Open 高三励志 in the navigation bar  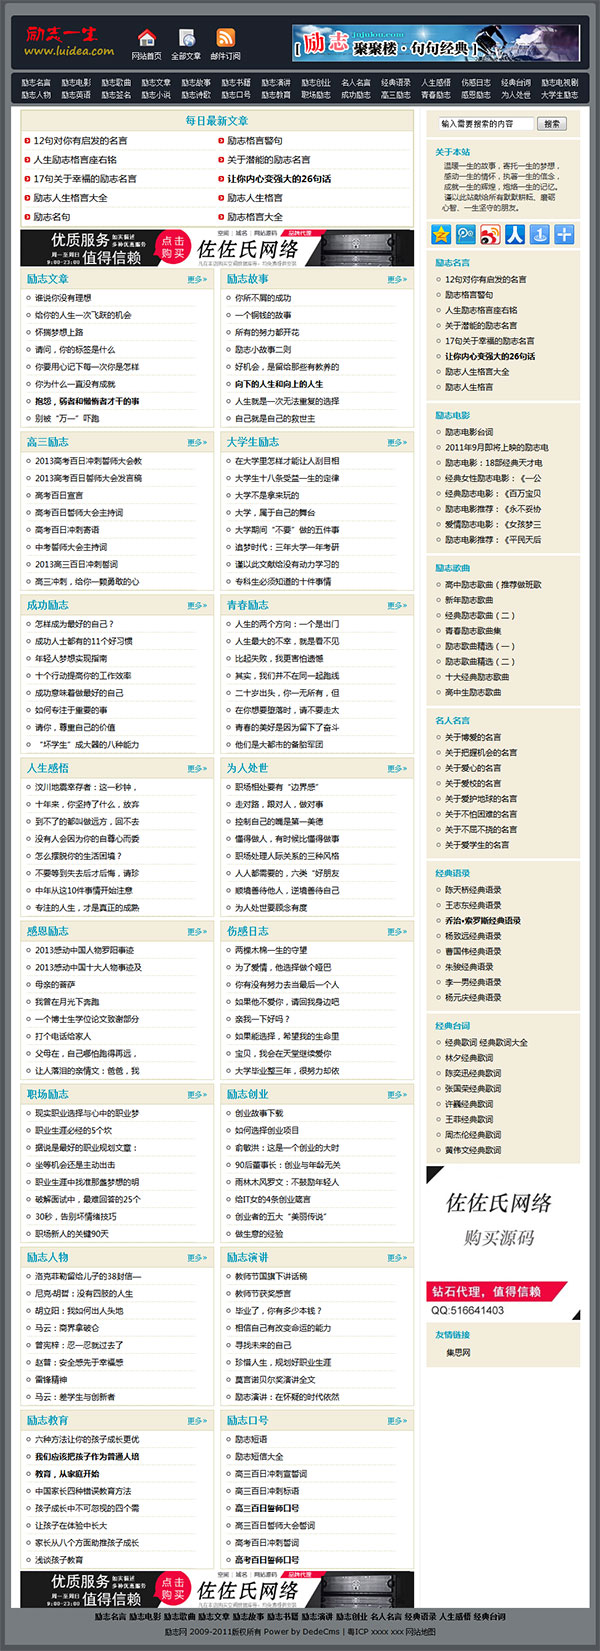click(396, 95)
